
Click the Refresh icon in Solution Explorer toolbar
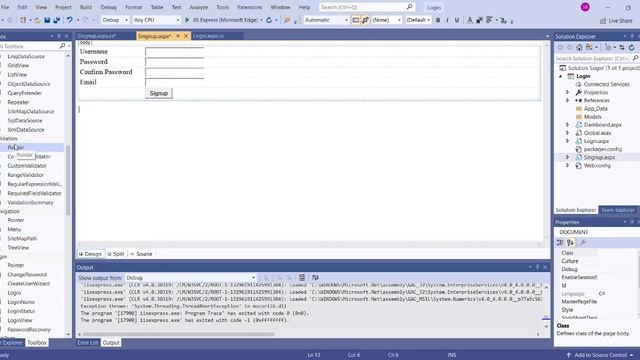631,47
